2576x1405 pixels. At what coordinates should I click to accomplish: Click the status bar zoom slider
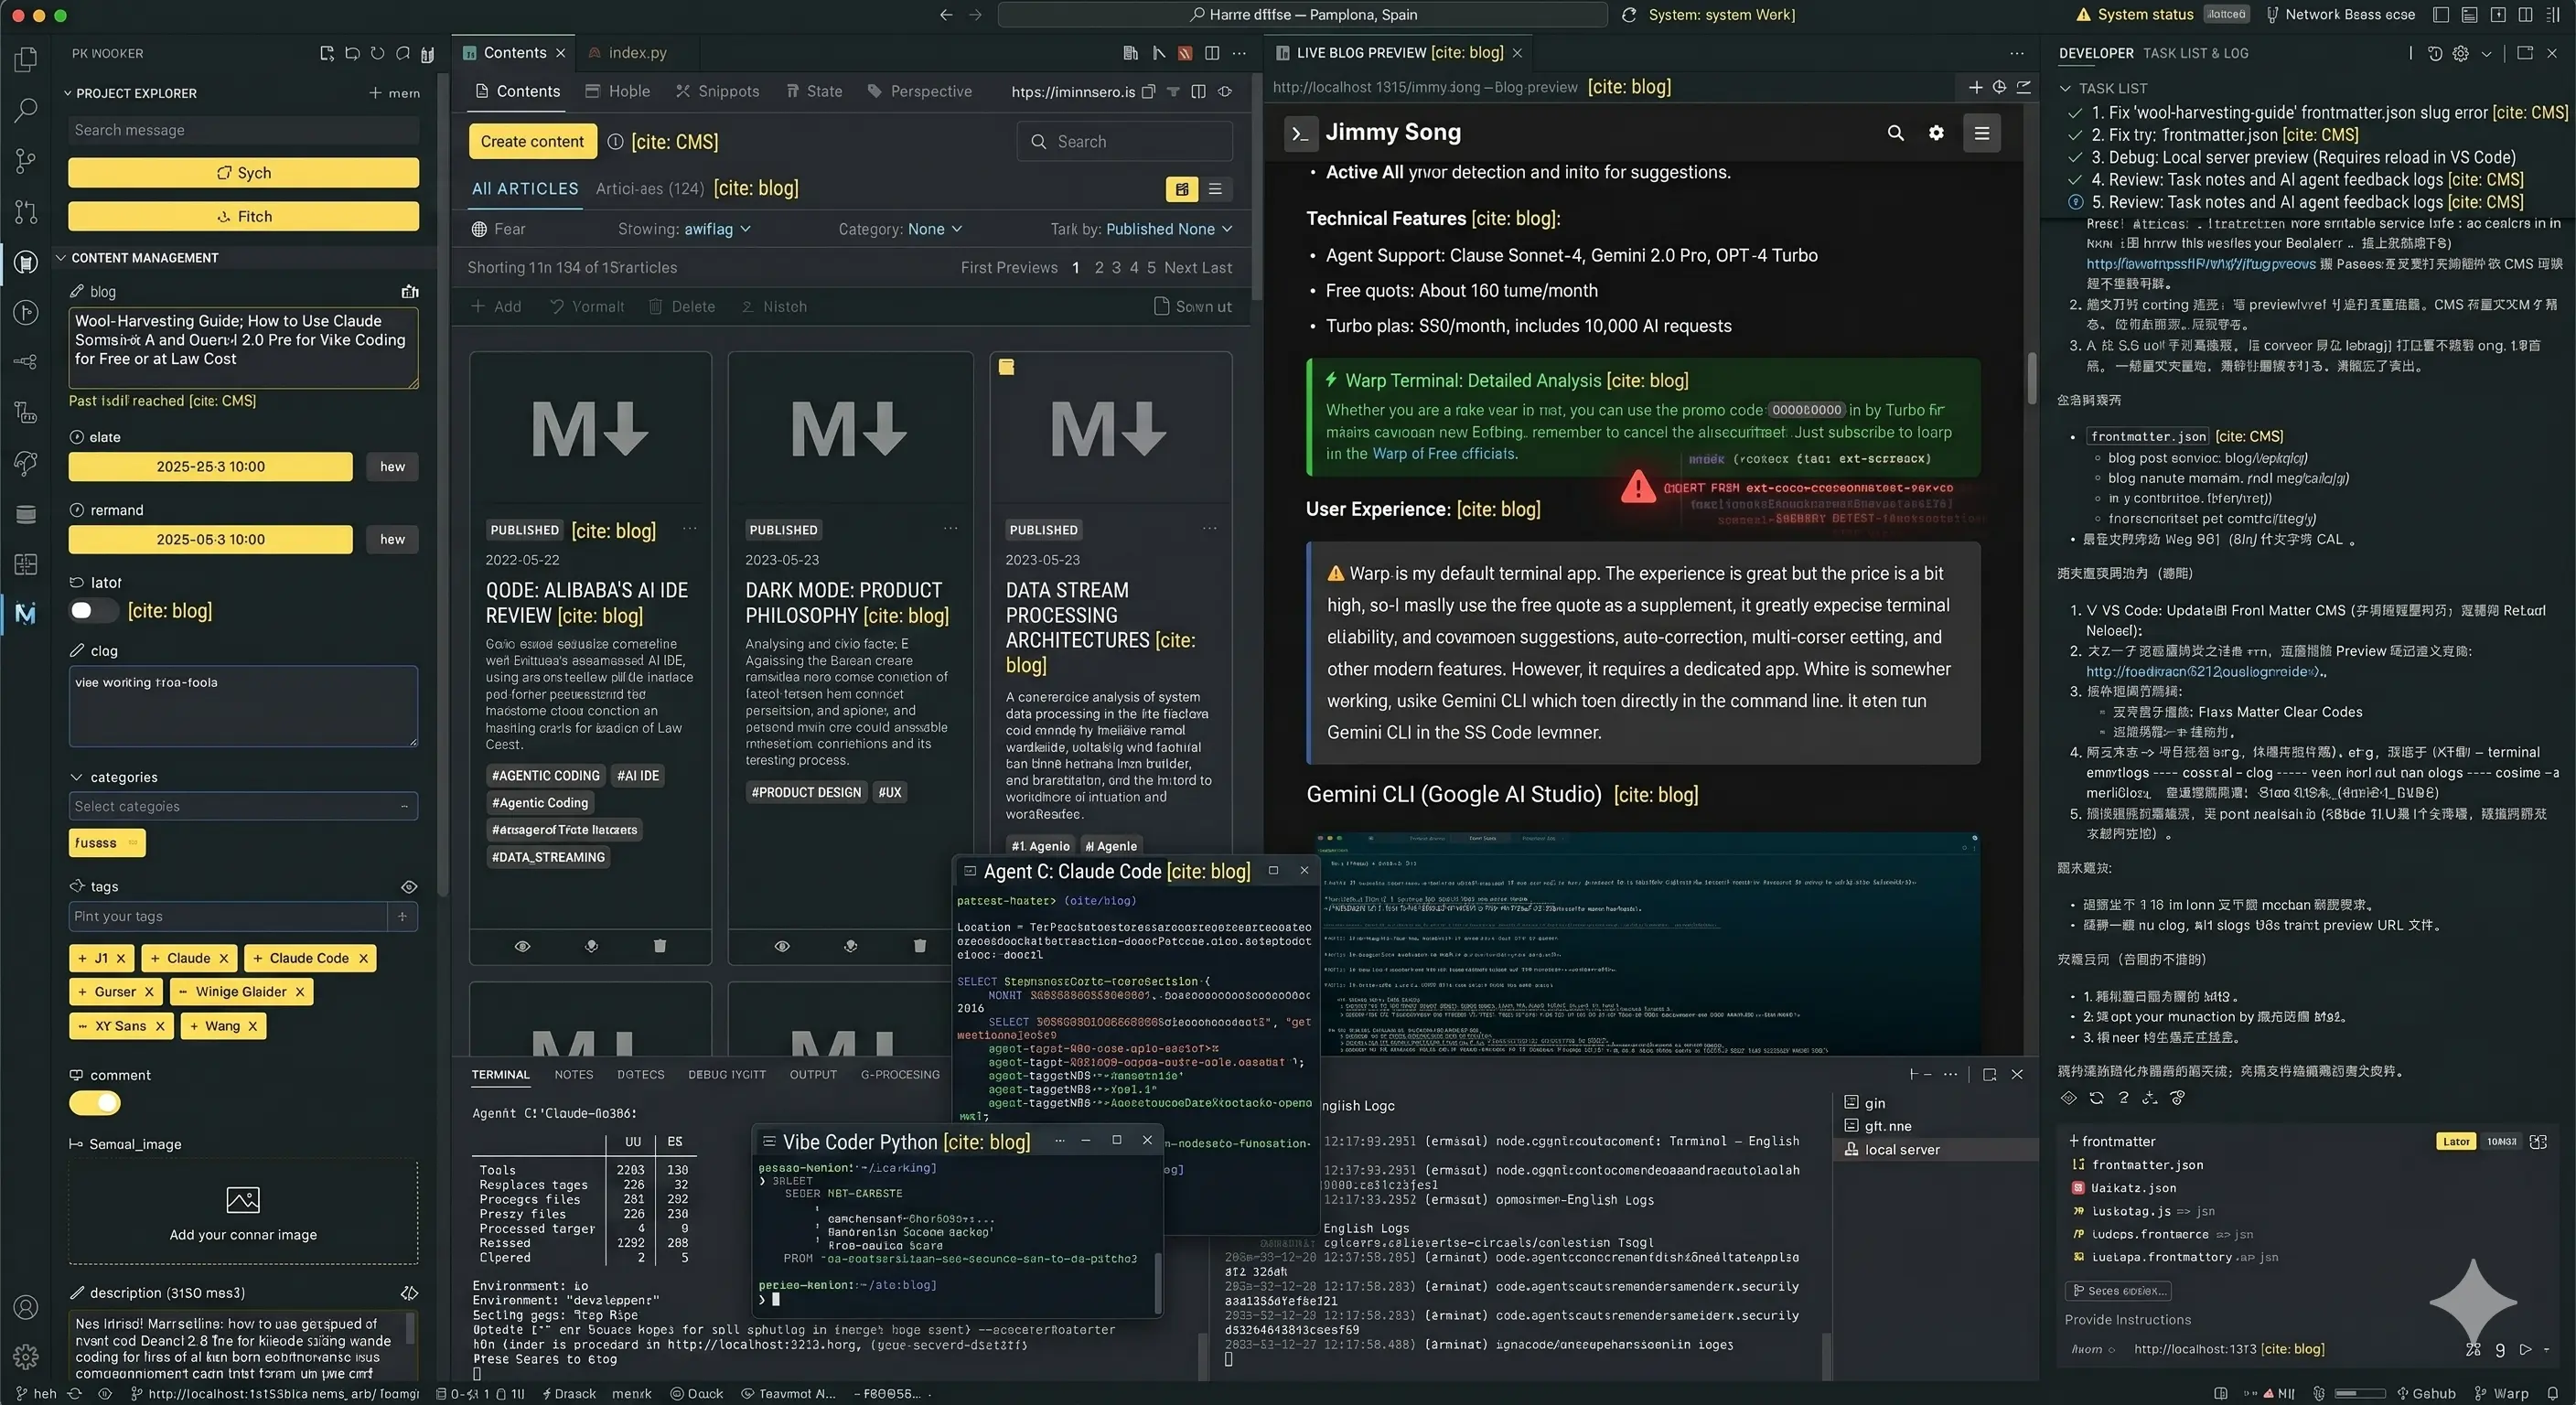[x=2360, y=1393]
